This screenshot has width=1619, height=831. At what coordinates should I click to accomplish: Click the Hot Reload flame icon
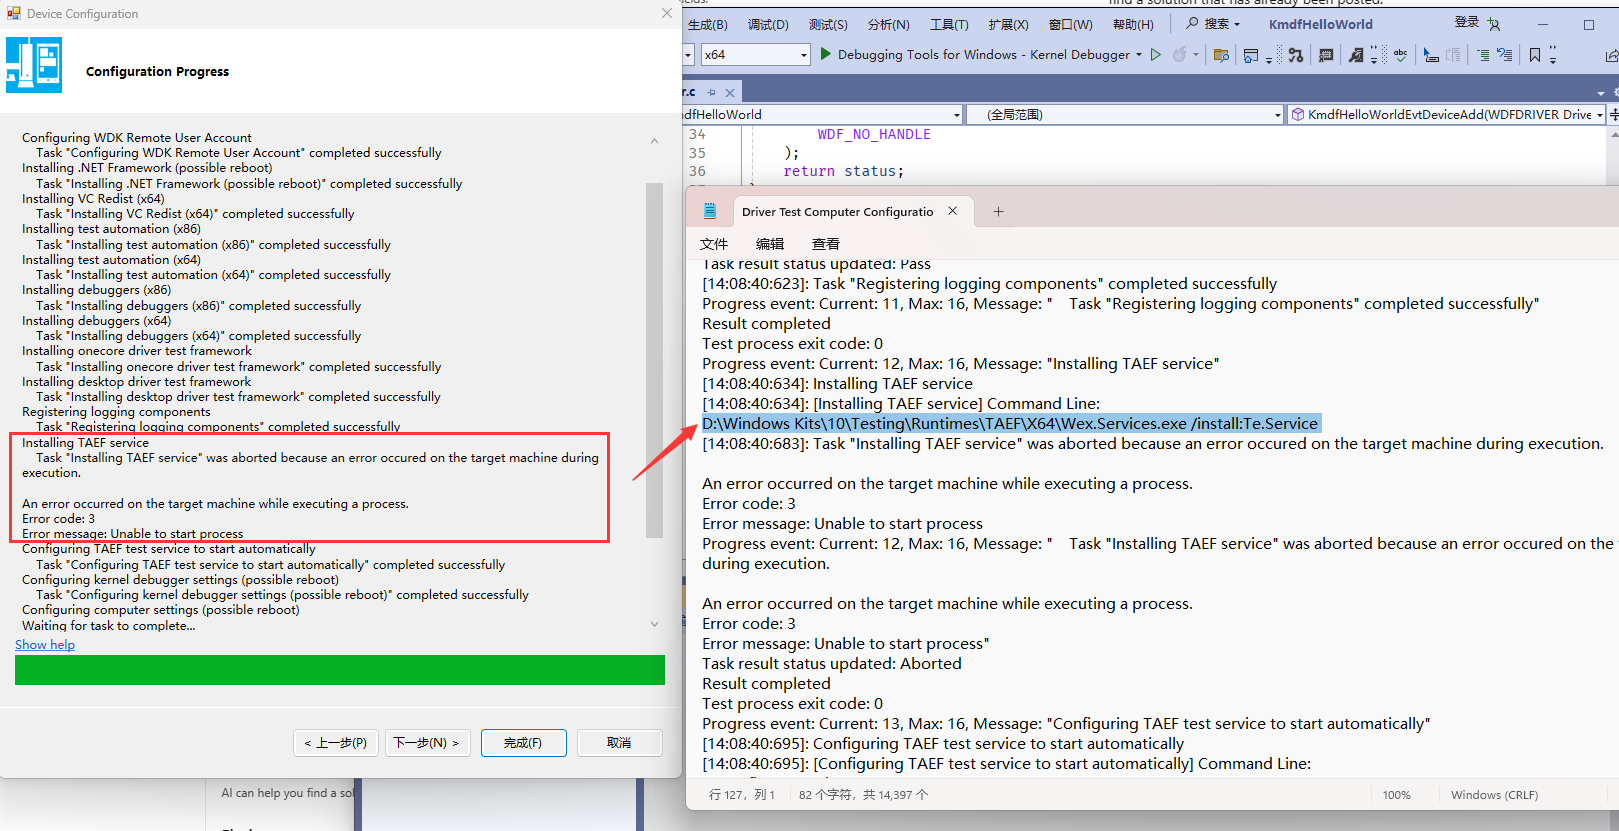[x=1180, y=54]
